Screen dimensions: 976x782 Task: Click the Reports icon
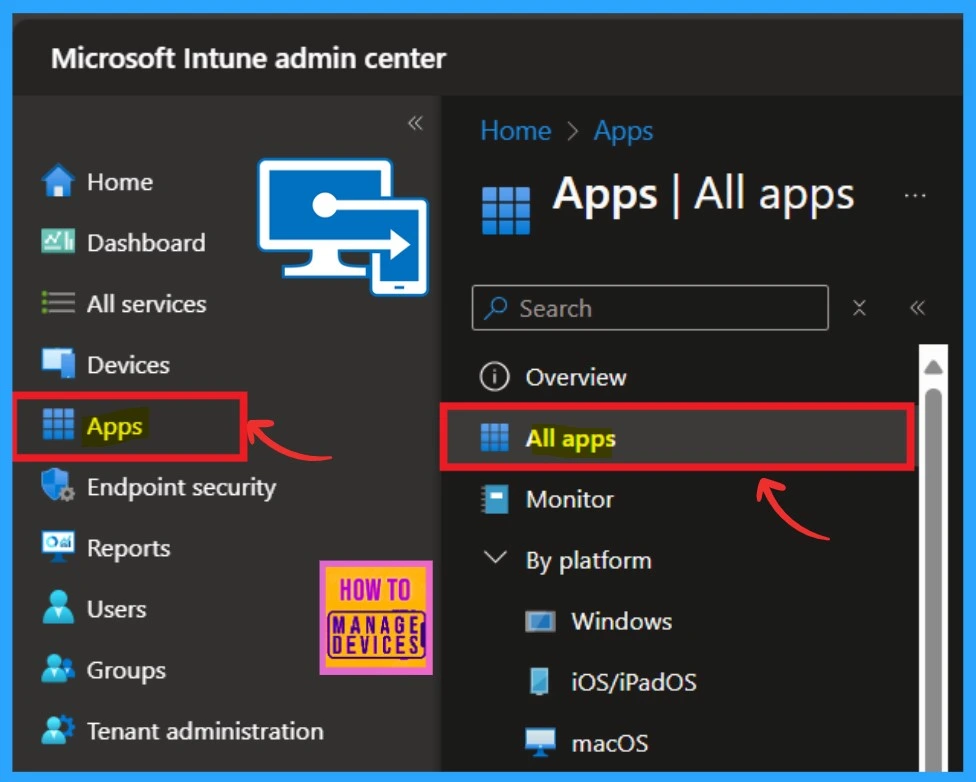point(58,546)
